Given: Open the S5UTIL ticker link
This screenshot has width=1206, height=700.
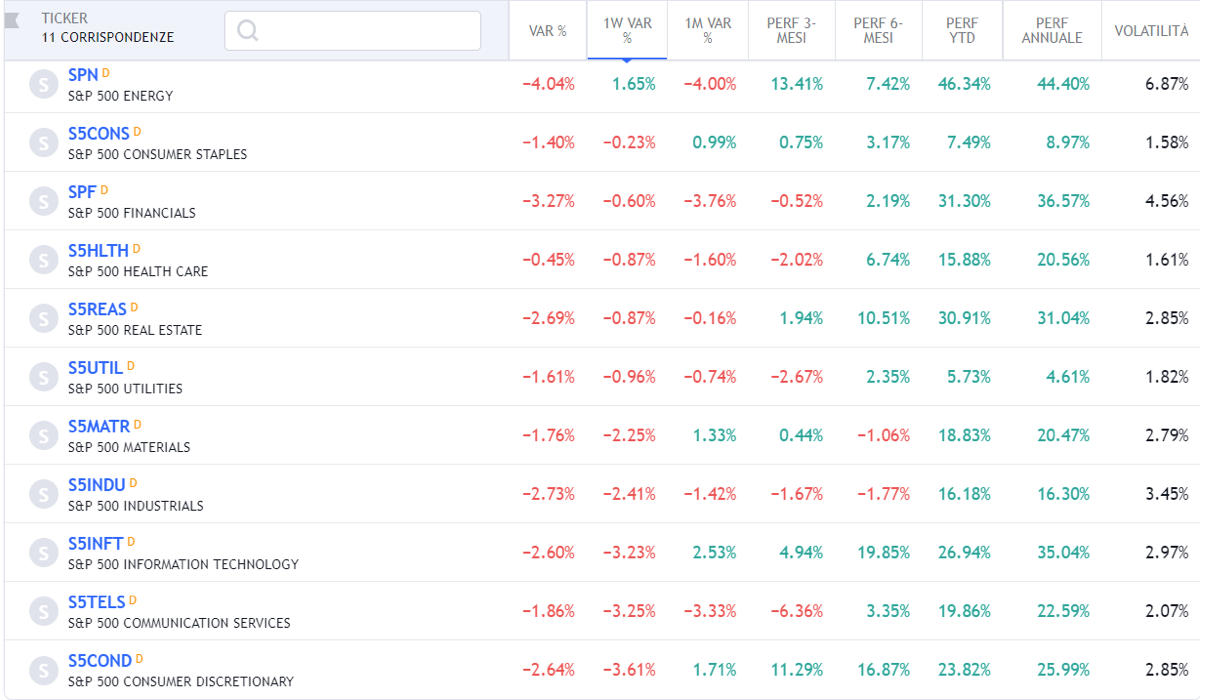Looking at the screenshot, I should [x=95, y=368].
